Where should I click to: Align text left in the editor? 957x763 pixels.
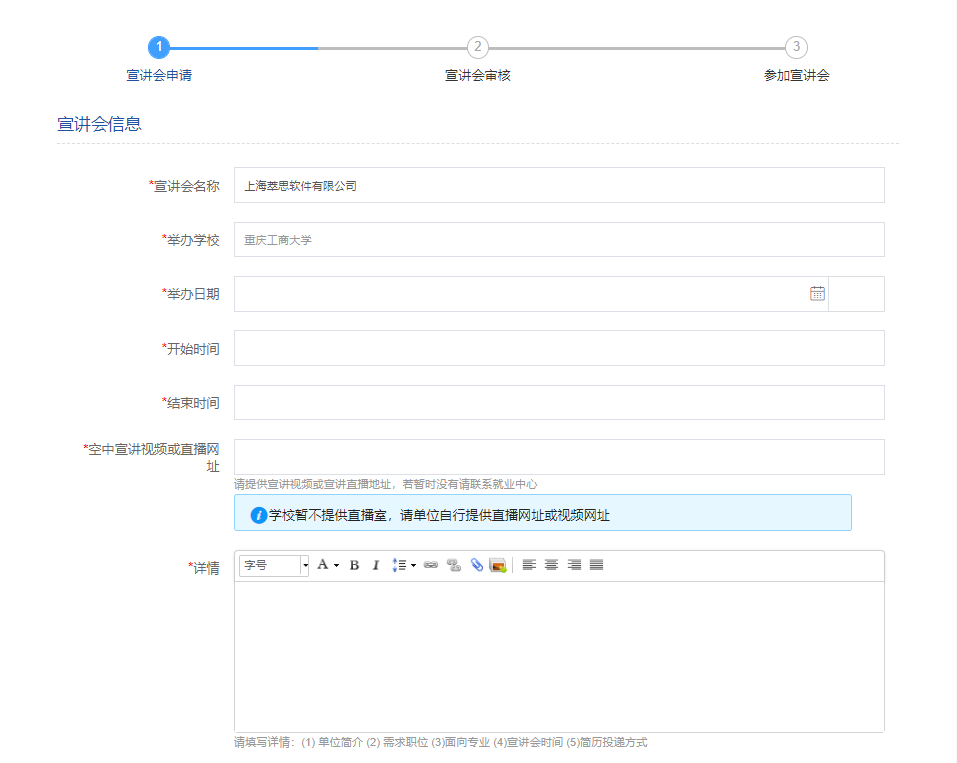coord(529,565)
